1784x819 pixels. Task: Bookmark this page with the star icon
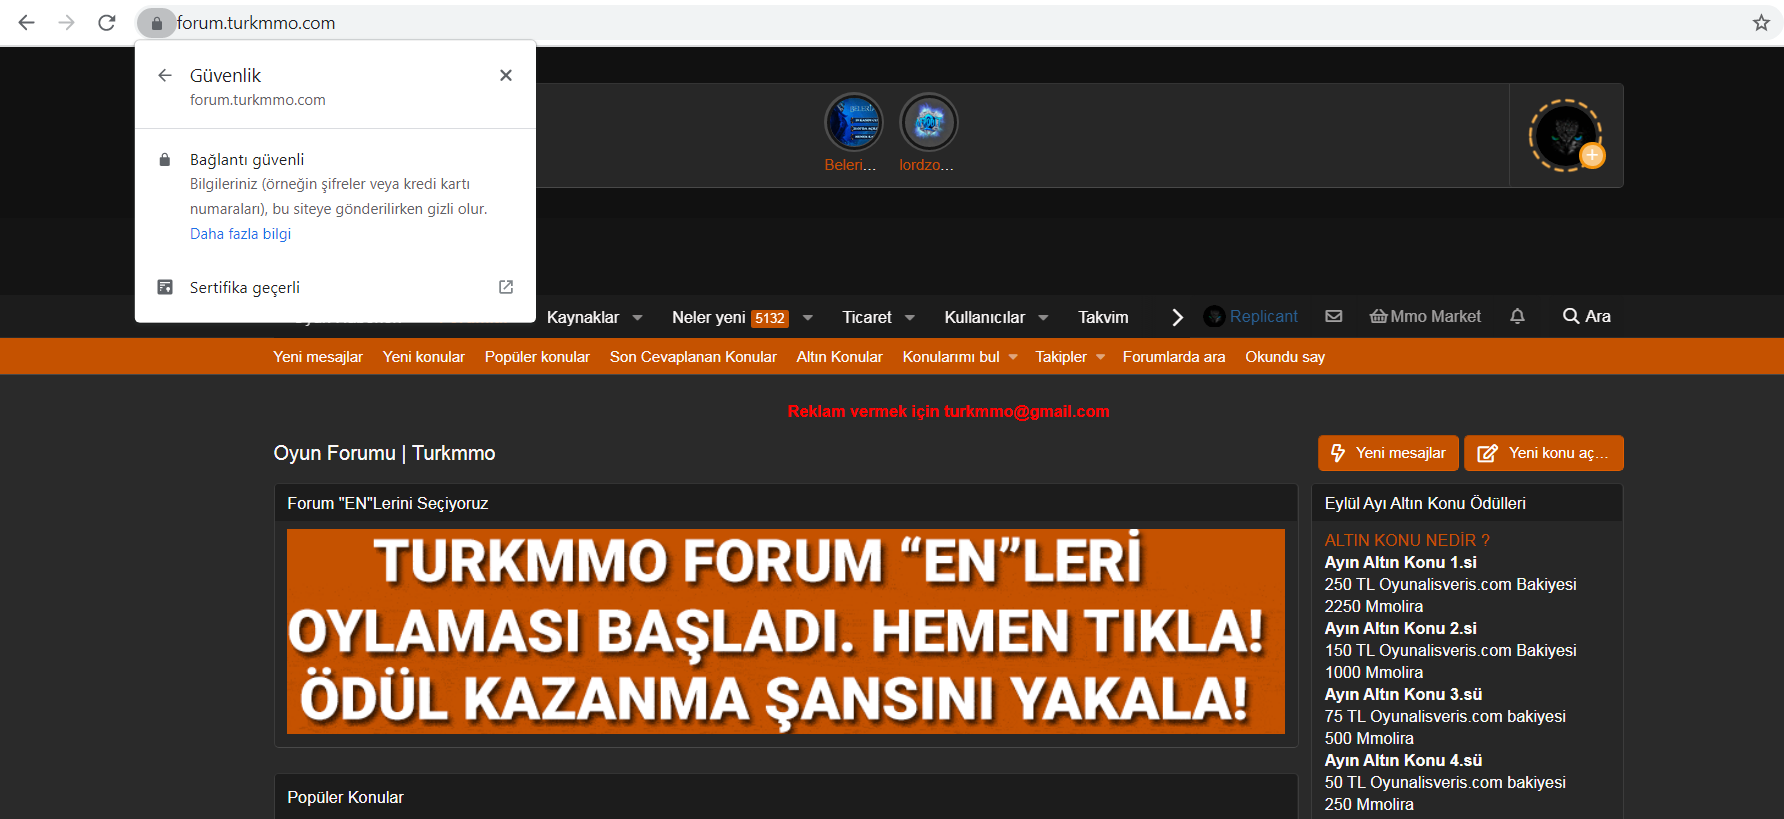click(1761, 22)
